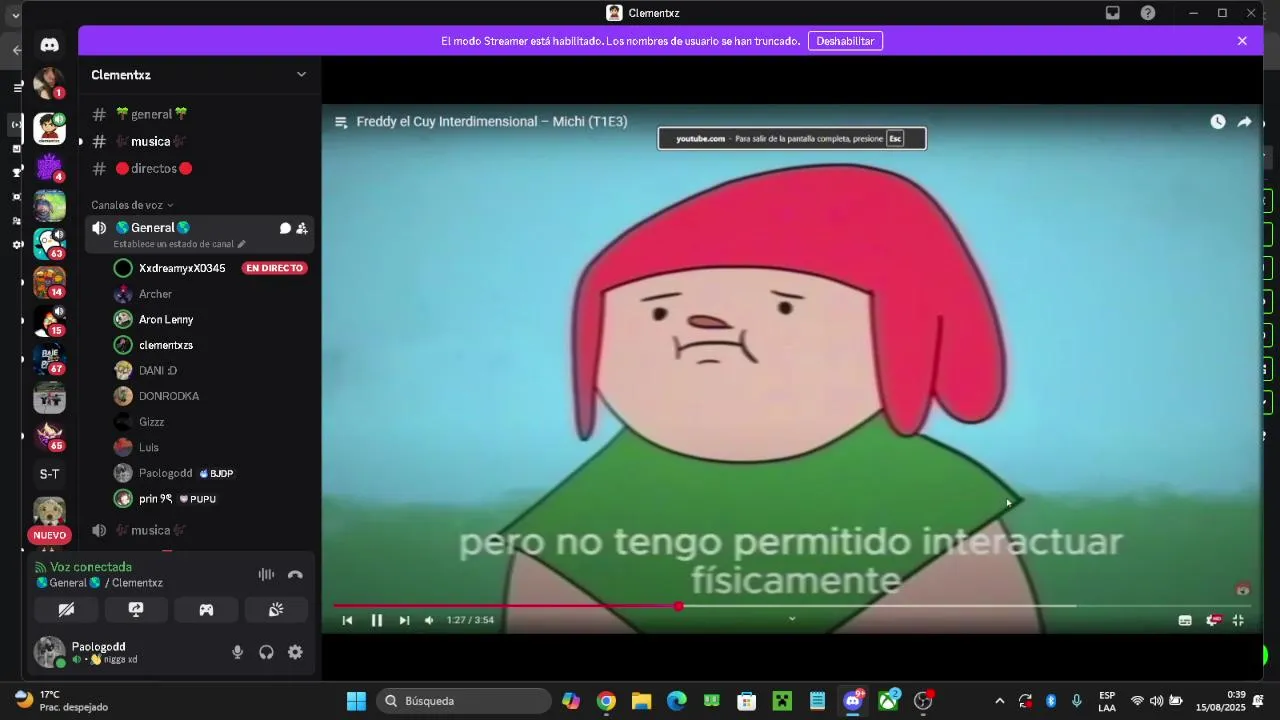
Task: Open Google Chrome from the taskbar
Action: (x=606, y=701)
